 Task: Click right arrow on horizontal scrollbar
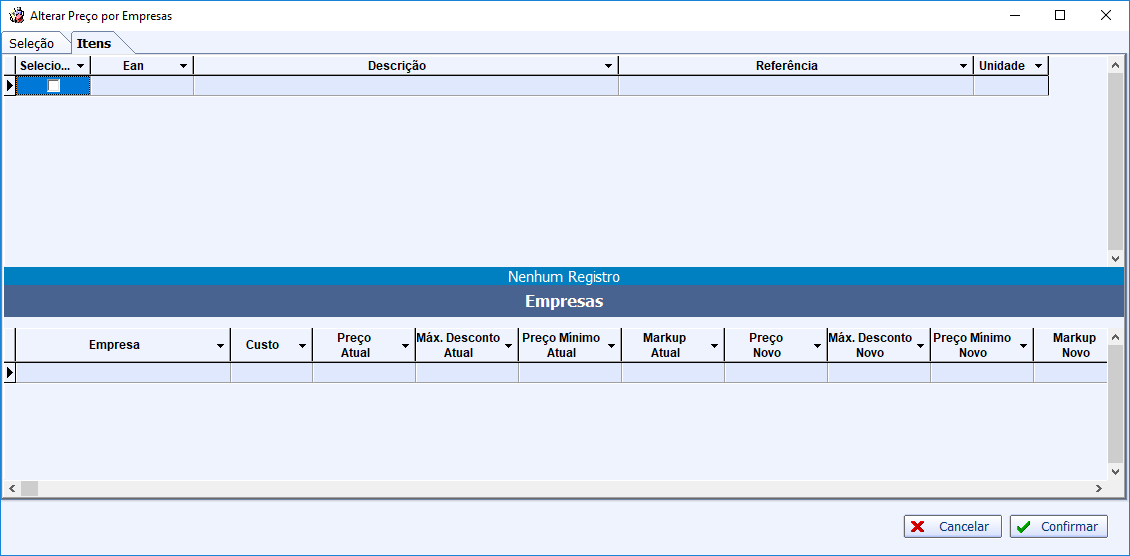(1098, 489)
